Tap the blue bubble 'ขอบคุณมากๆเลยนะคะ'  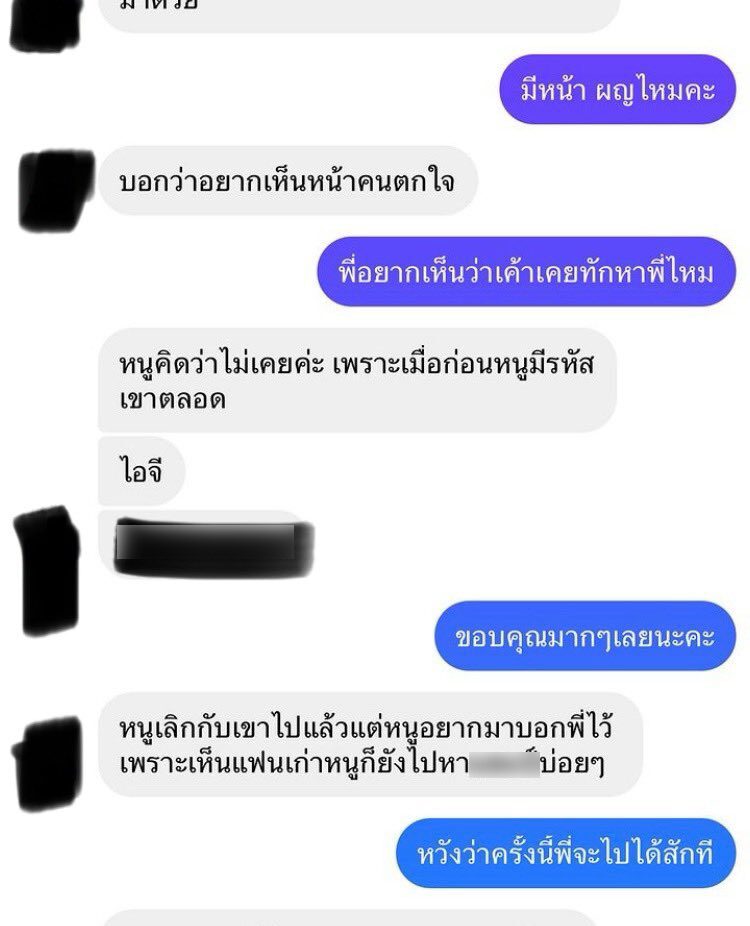585,636
